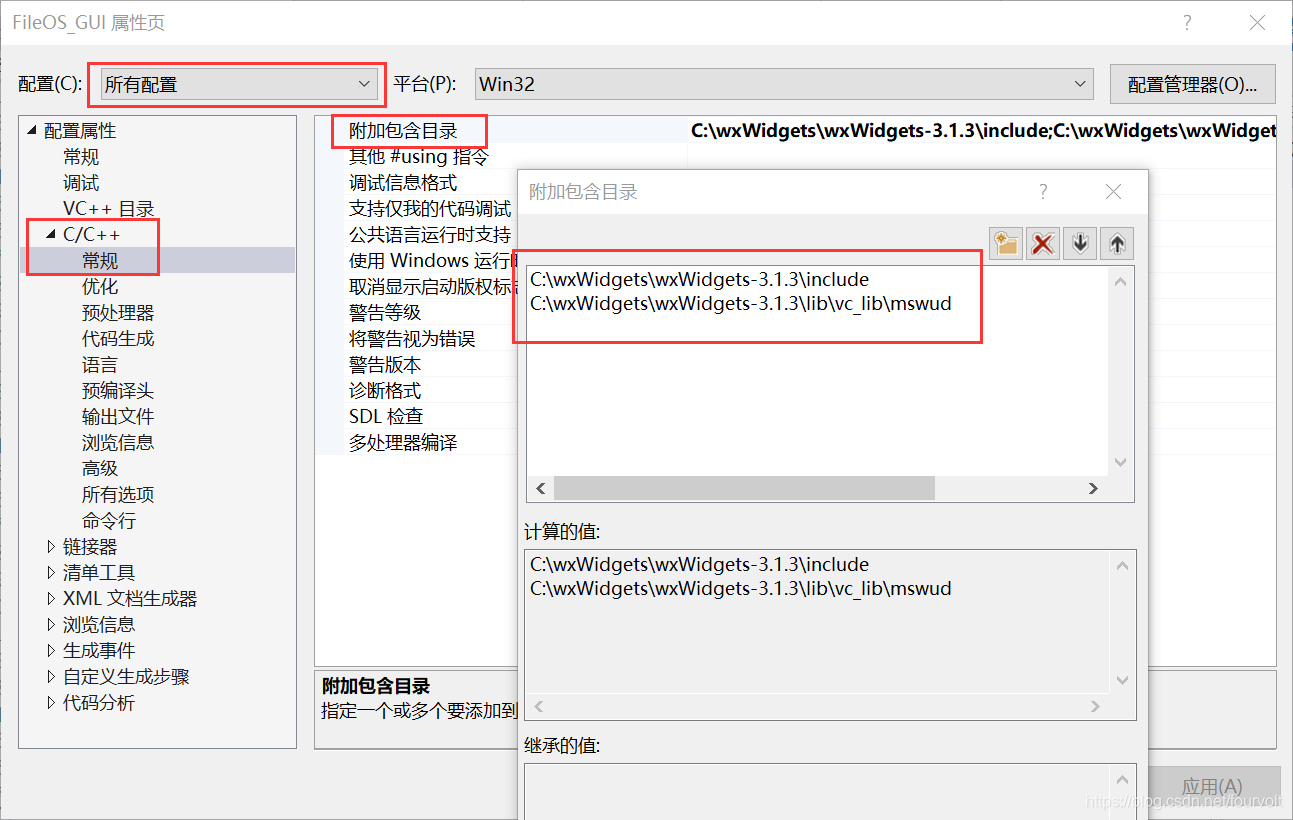Select 代码生成 in the tree
1293x820 pixels.
point(118,339)
